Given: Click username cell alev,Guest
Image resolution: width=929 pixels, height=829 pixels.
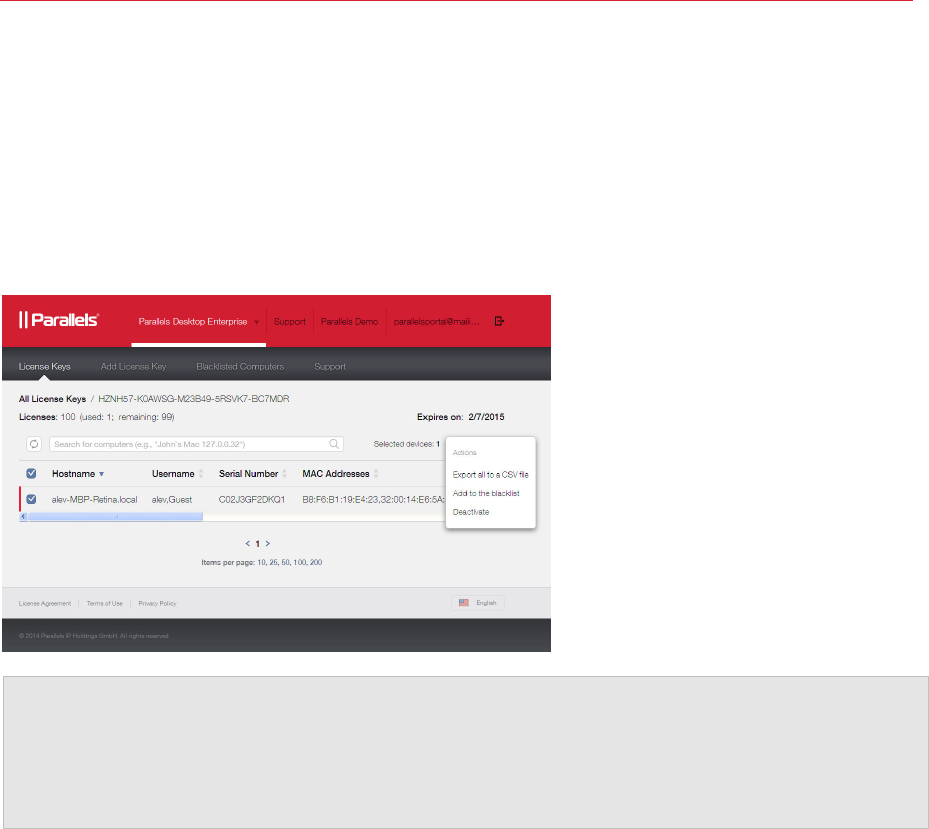Looking at the screenshot, I should click(172, 500).
